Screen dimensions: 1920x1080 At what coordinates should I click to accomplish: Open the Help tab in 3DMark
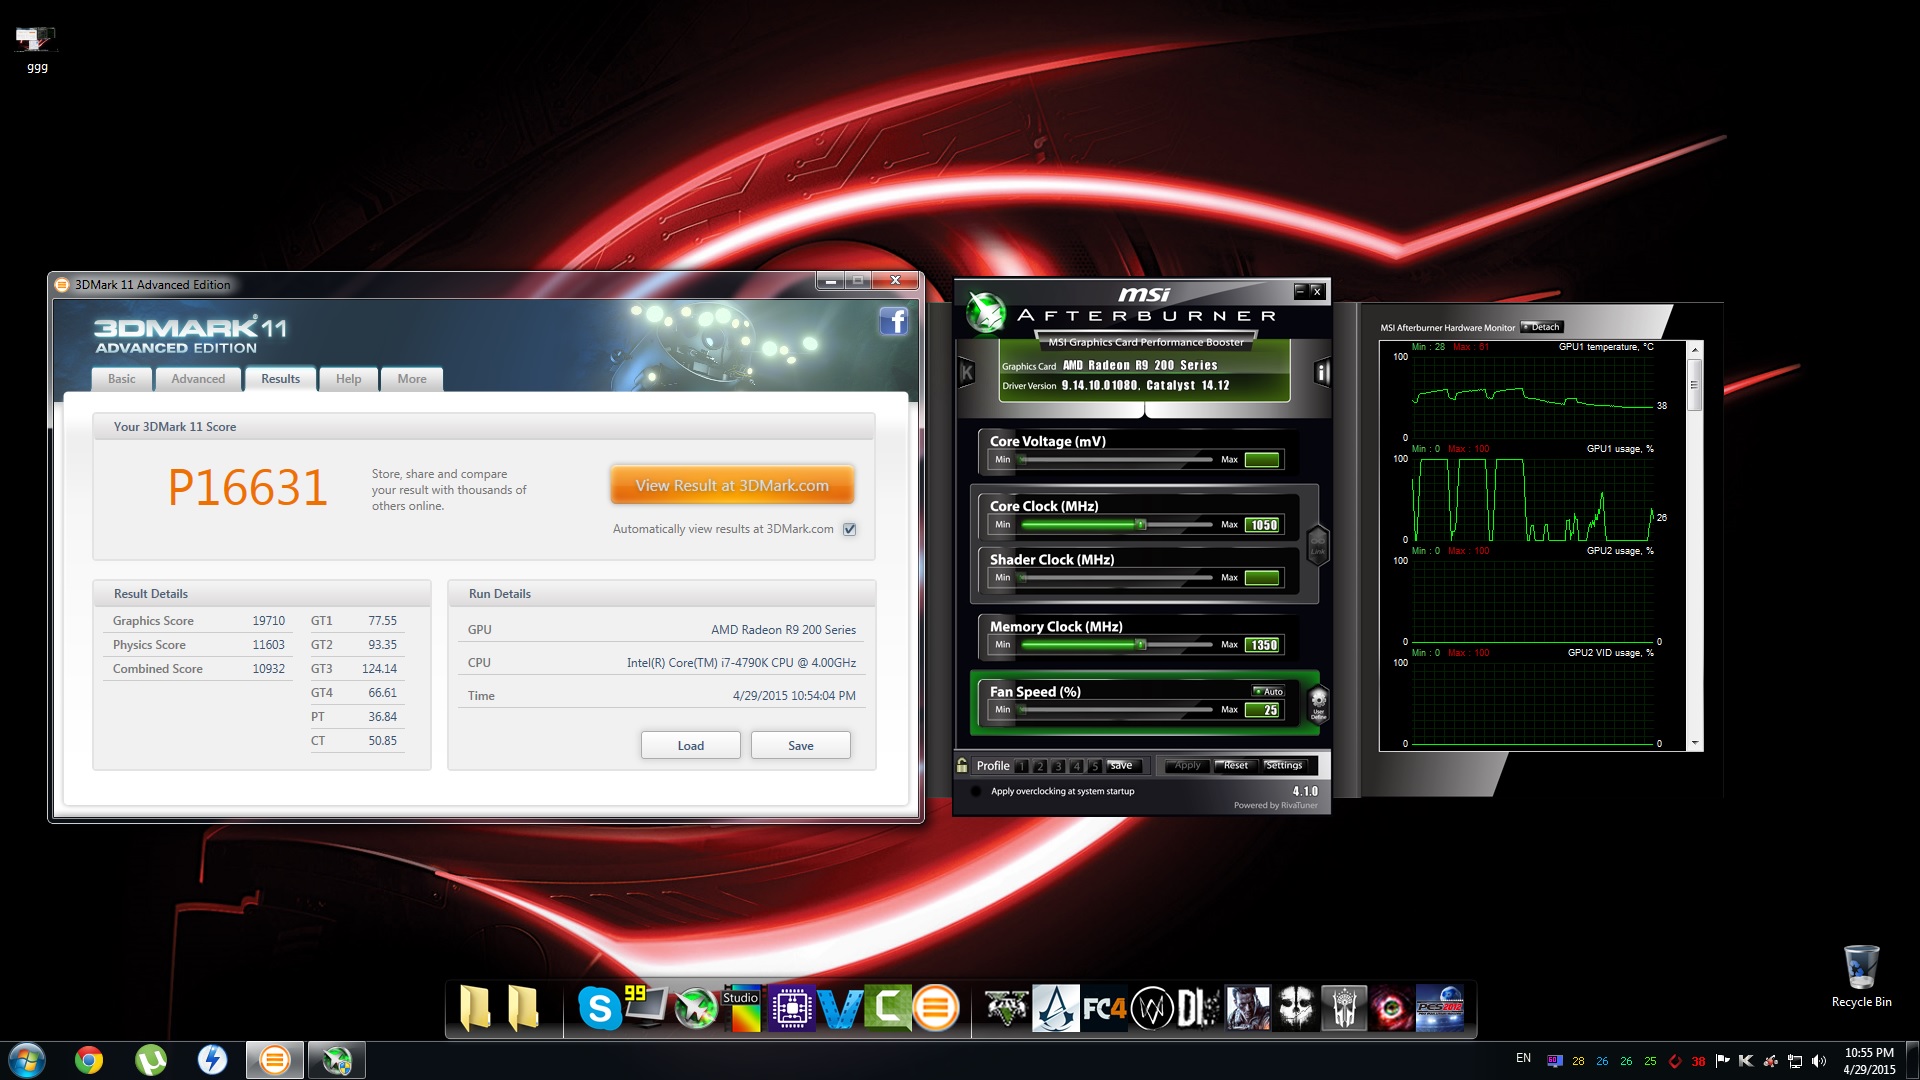point(349,379)
